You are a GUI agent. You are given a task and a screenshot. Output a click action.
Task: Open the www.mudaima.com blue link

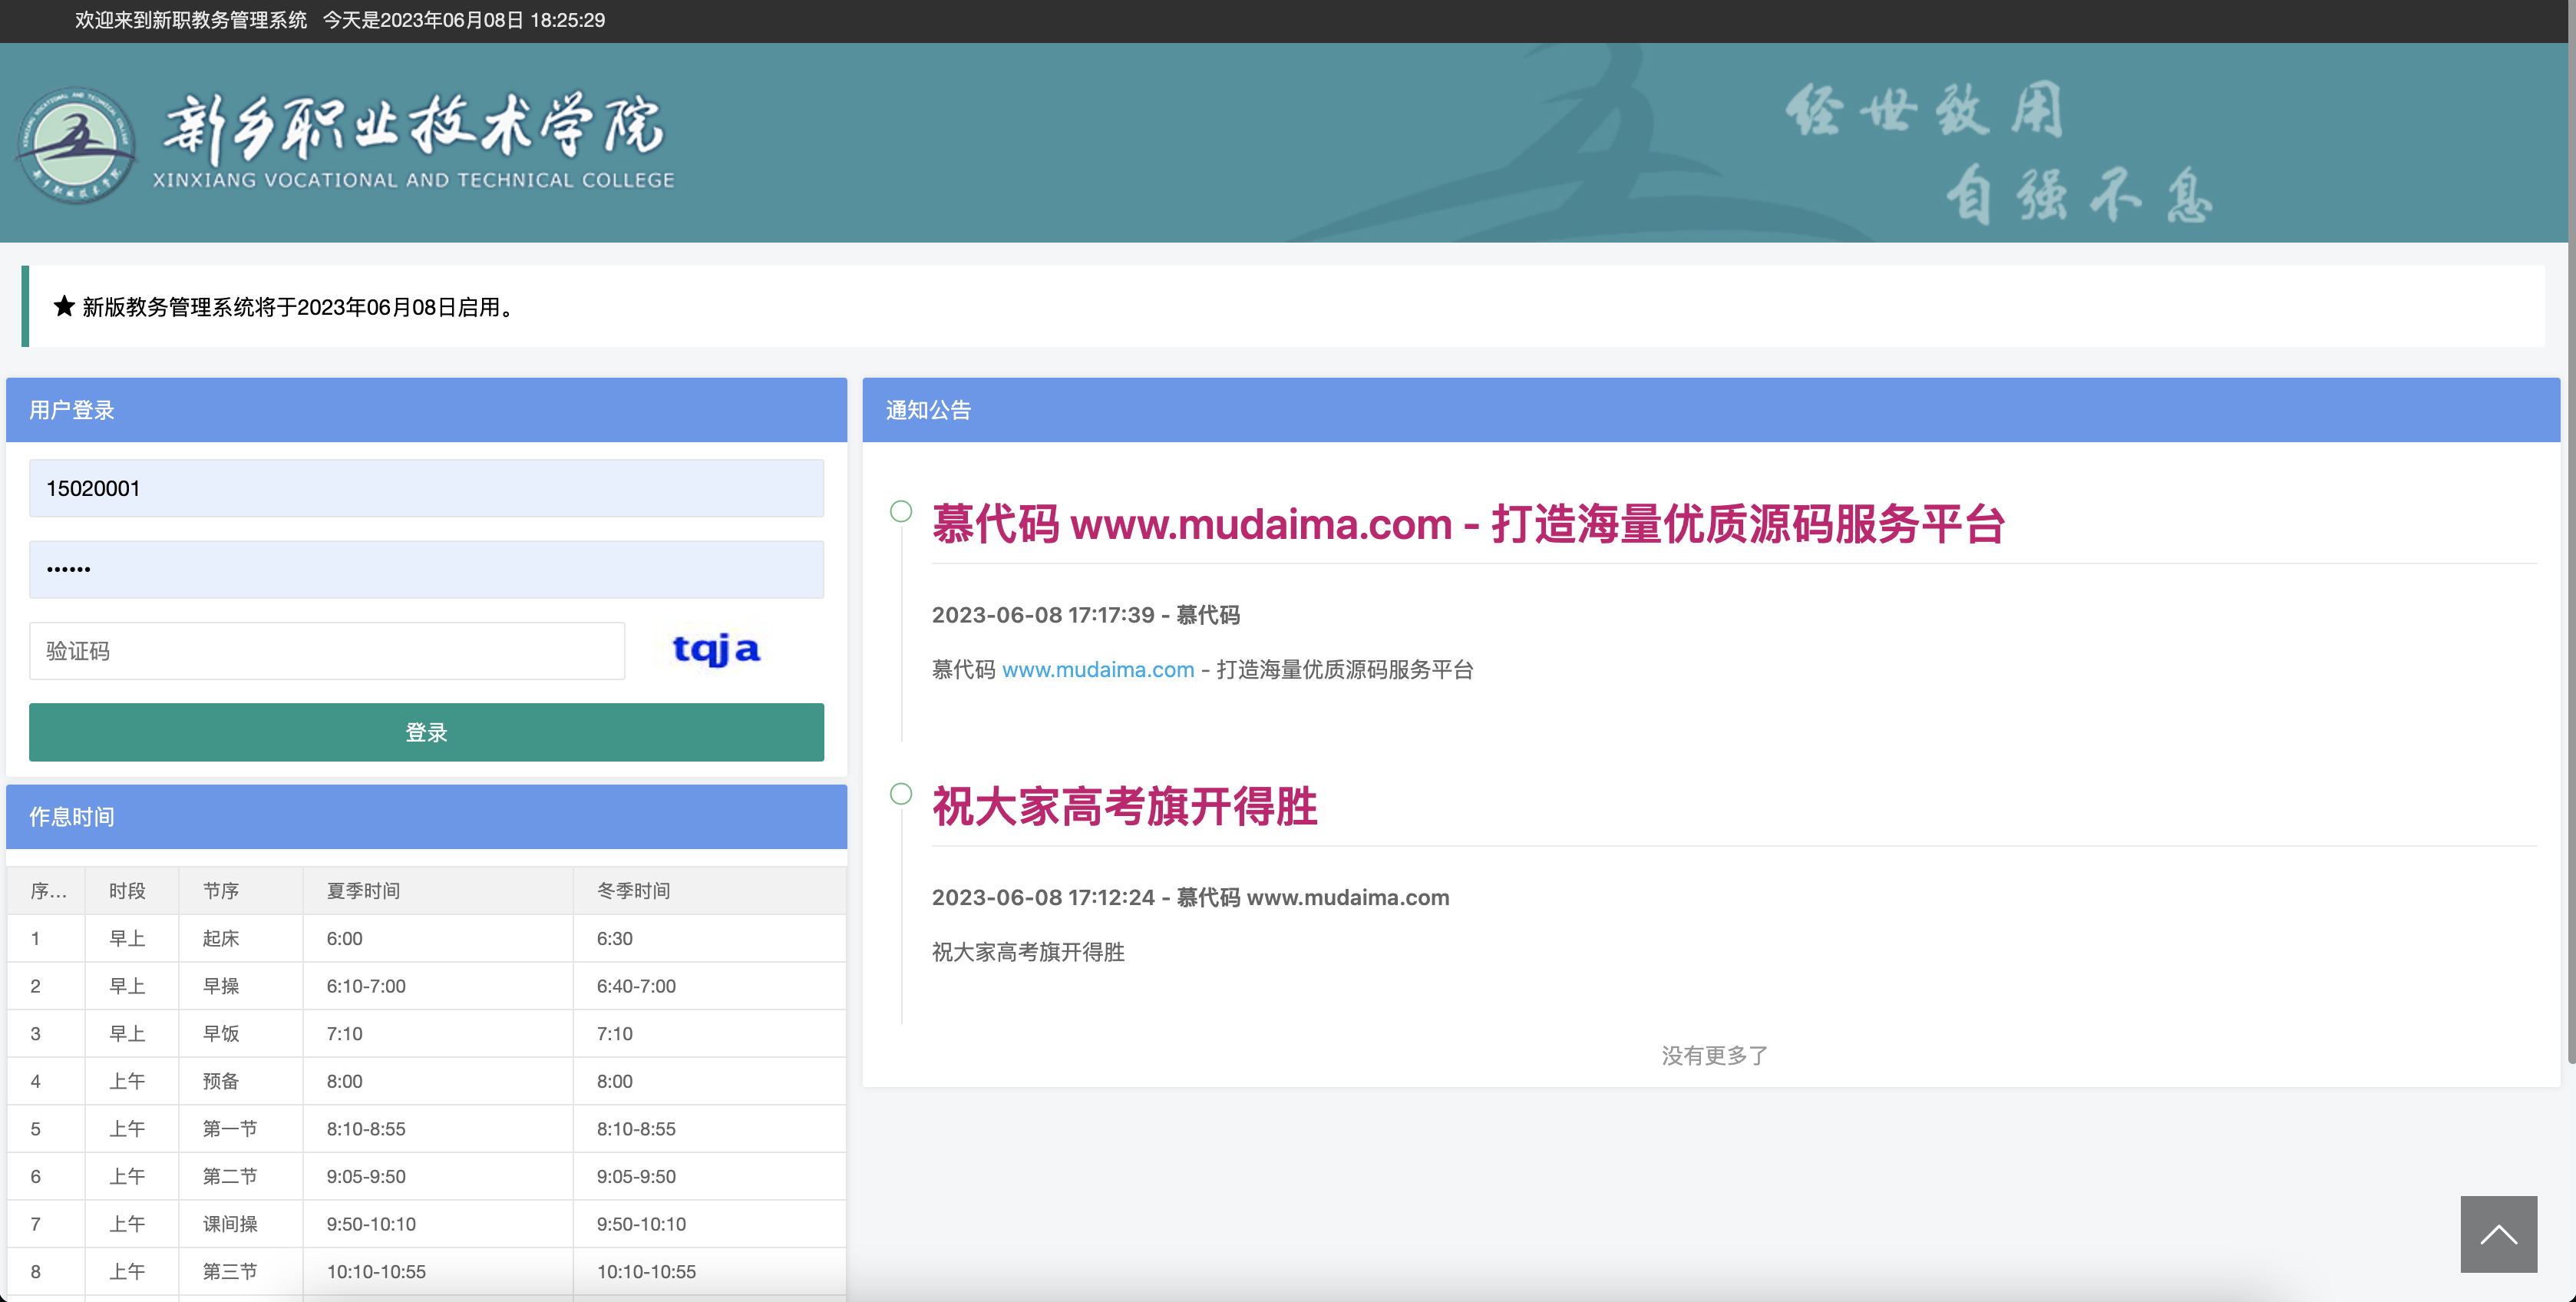point(1098,669)
